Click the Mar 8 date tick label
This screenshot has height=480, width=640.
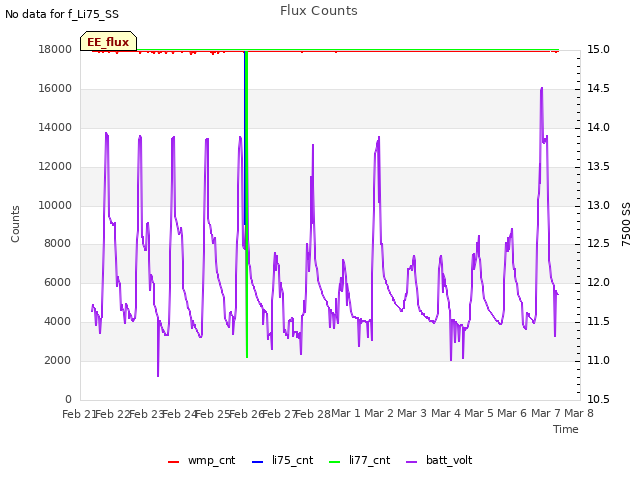pos(579,413)
